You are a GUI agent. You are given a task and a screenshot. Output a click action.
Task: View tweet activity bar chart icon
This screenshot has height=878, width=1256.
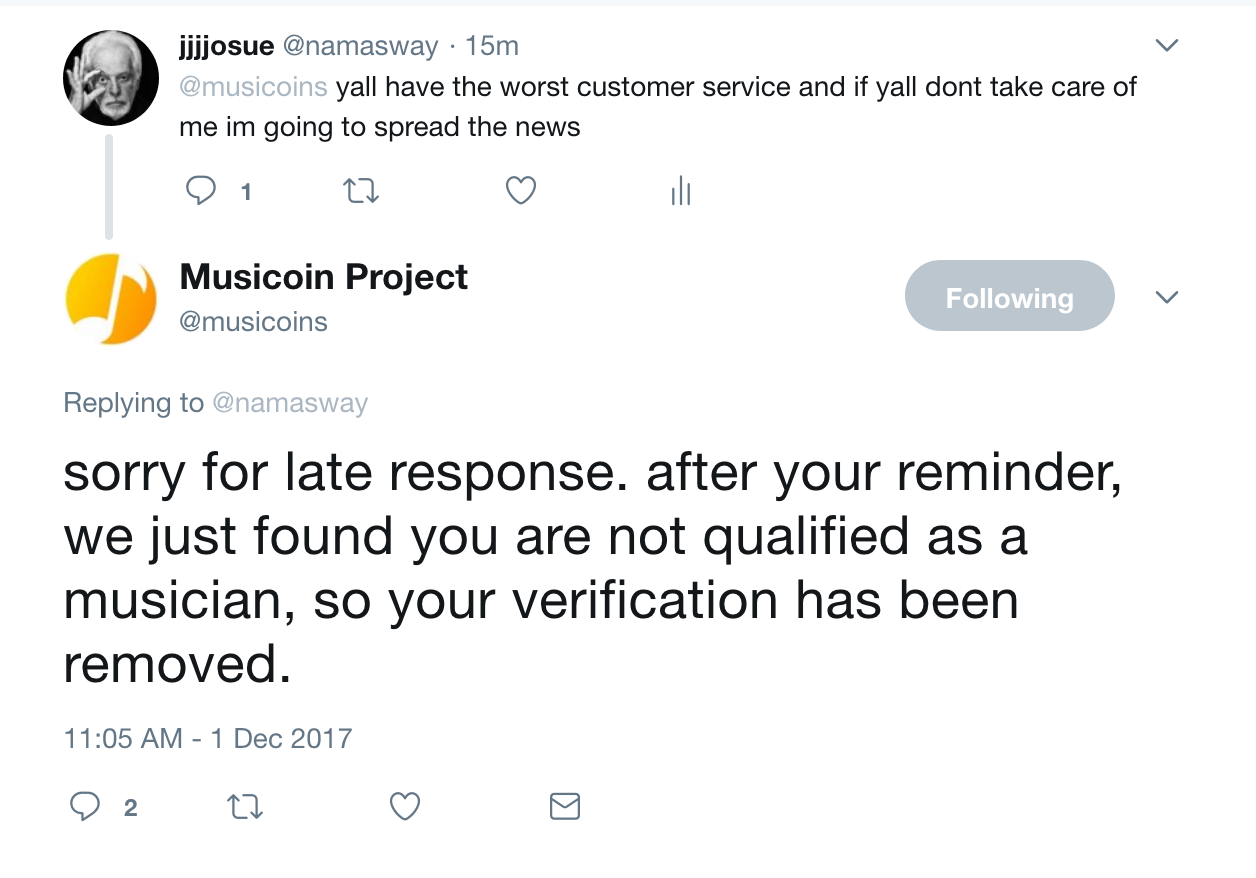click(681, 190)
